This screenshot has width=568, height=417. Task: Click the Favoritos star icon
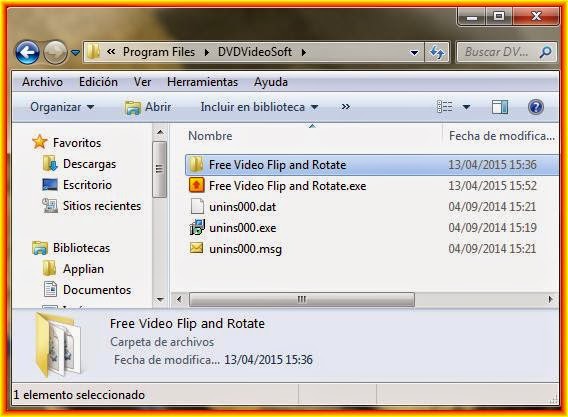pyautogui.click(x=39, y=142)
